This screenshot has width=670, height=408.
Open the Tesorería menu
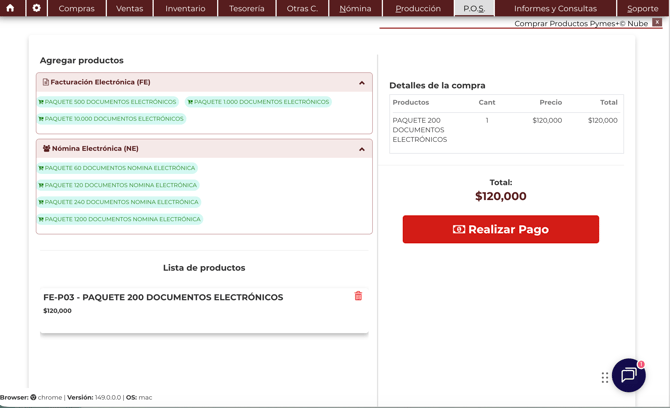point(247,8)
